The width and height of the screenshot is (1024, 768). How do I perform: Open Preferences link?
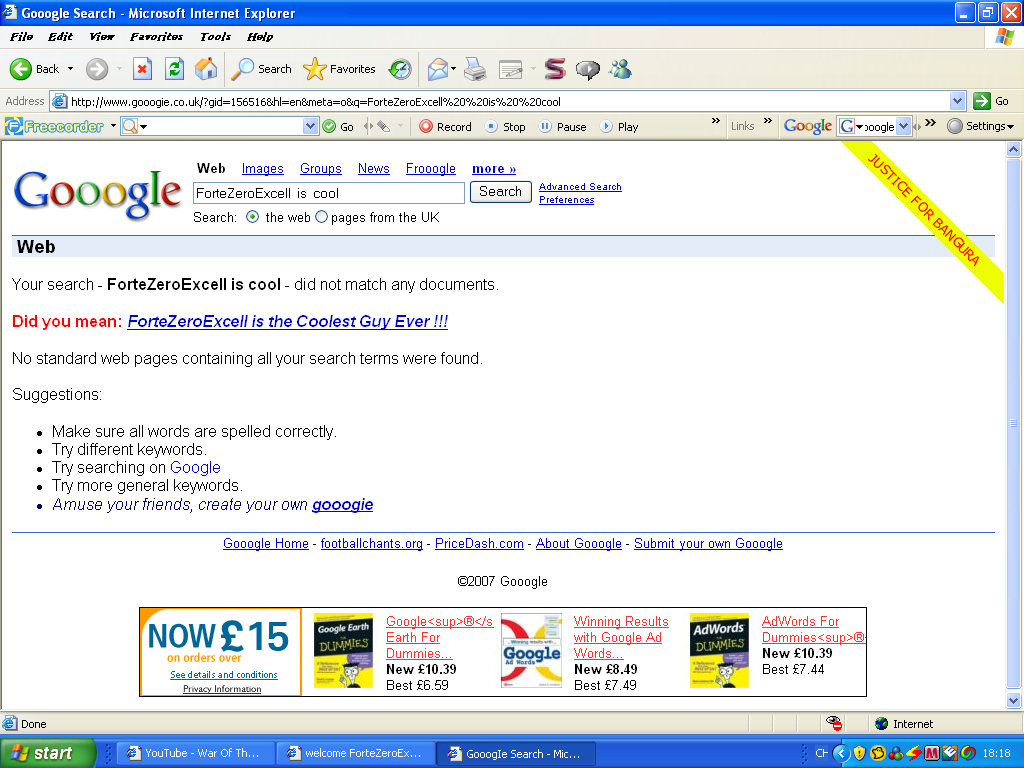[566, 200]
